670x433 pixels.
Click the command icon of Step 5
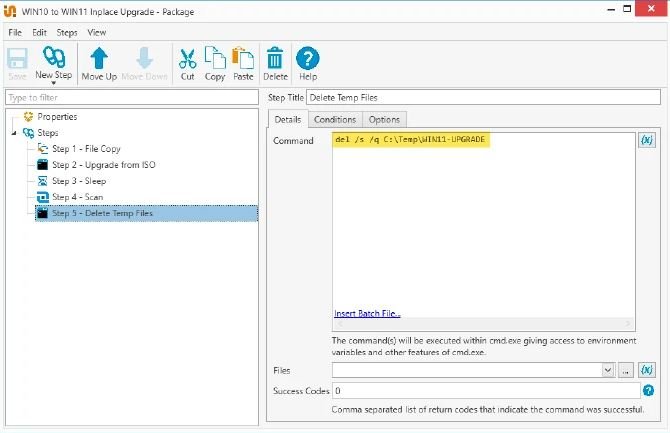(42, 213)
